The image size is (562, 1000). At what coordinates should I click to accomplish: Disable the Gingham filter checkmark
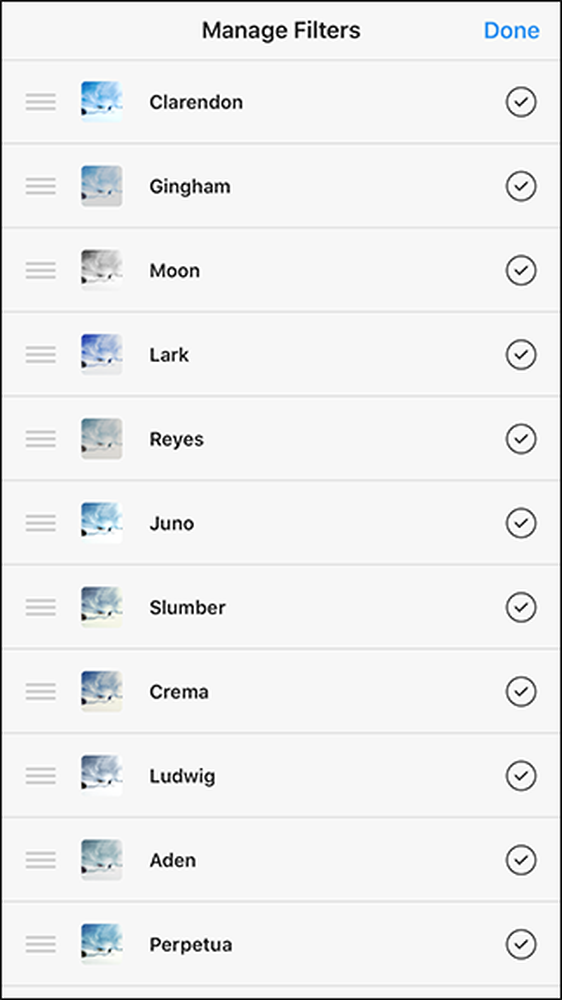tap(521, 186)
